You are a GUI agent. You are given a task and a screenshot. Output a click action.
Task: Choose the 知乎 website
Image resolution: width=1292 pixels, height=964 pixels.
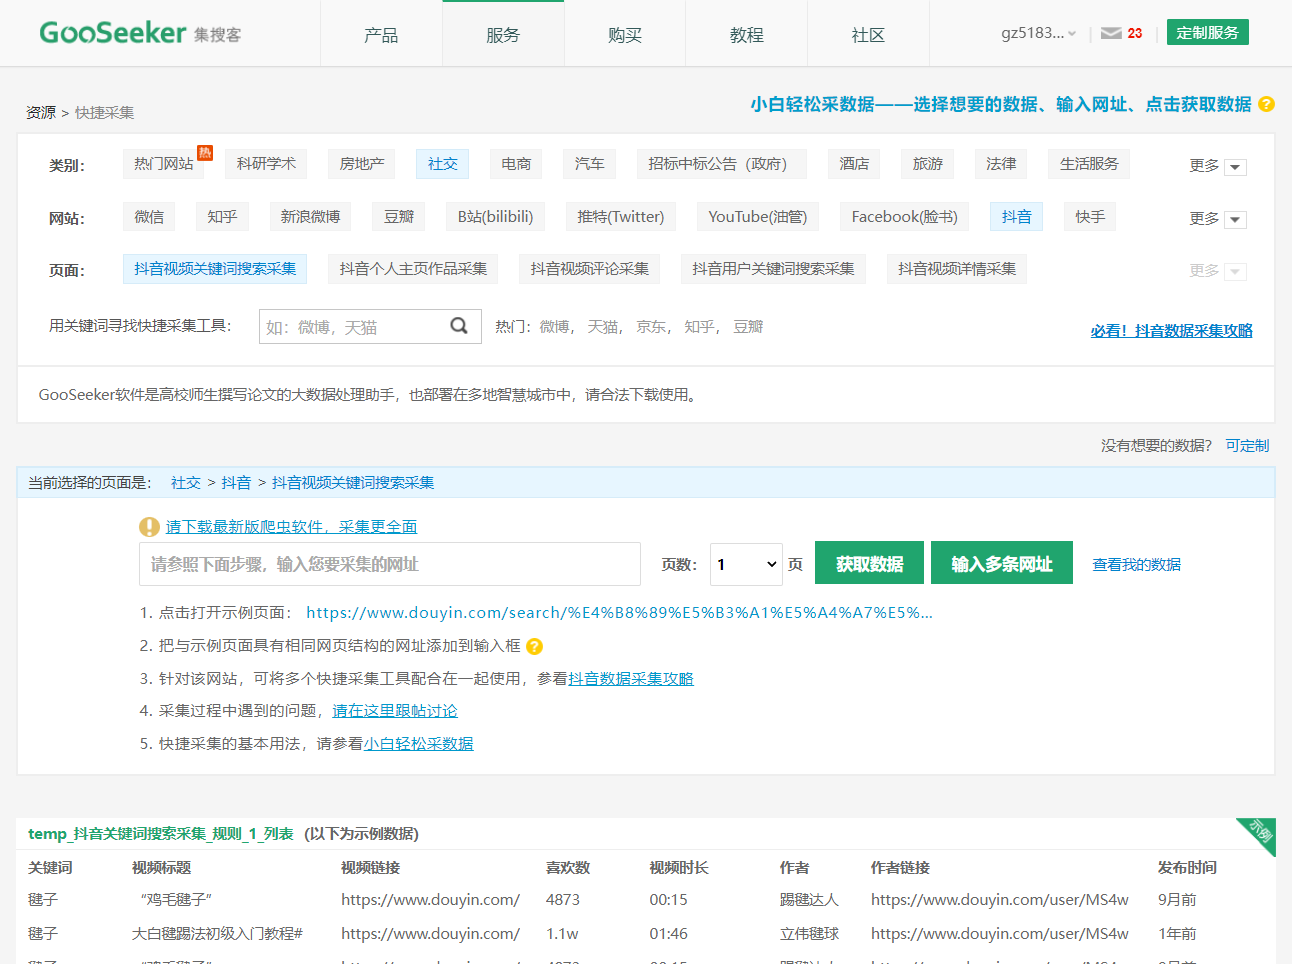(x=222, y=216)
